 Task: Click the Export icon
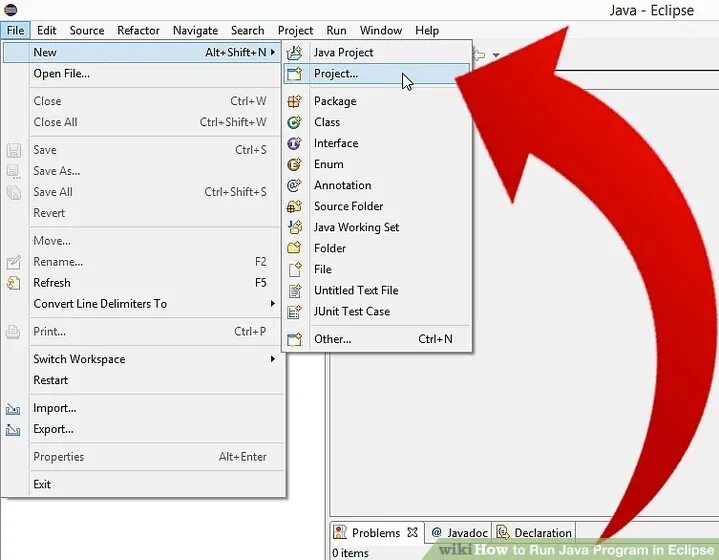pos(13,430)
